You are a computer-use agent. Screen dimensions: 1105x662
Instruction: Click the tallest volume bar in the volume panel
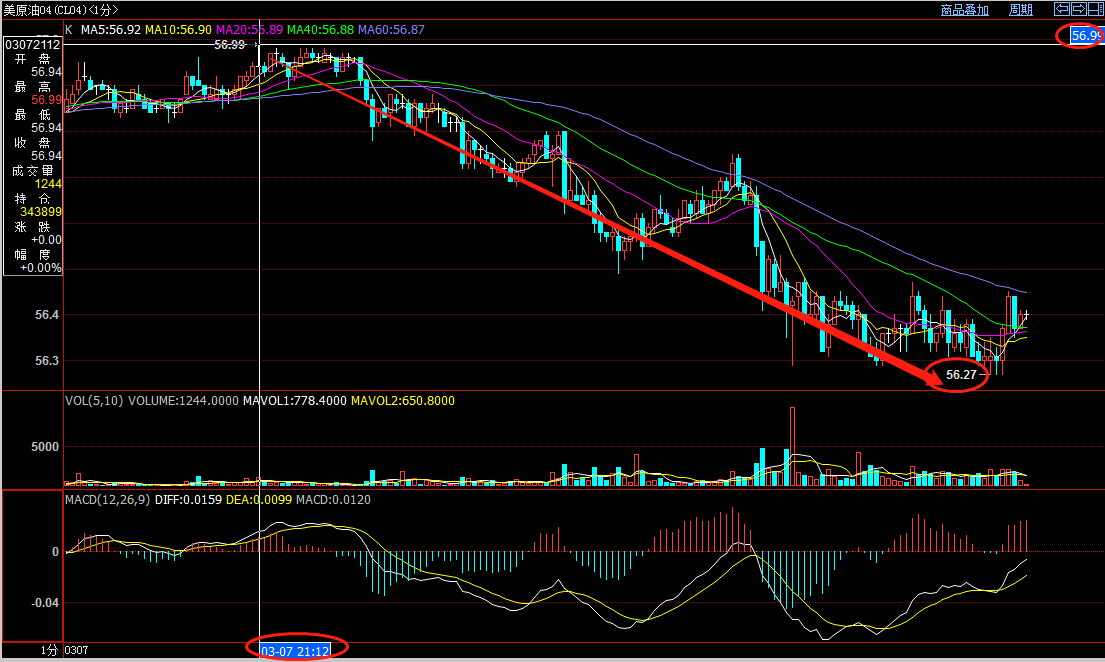tap(792, 446)
